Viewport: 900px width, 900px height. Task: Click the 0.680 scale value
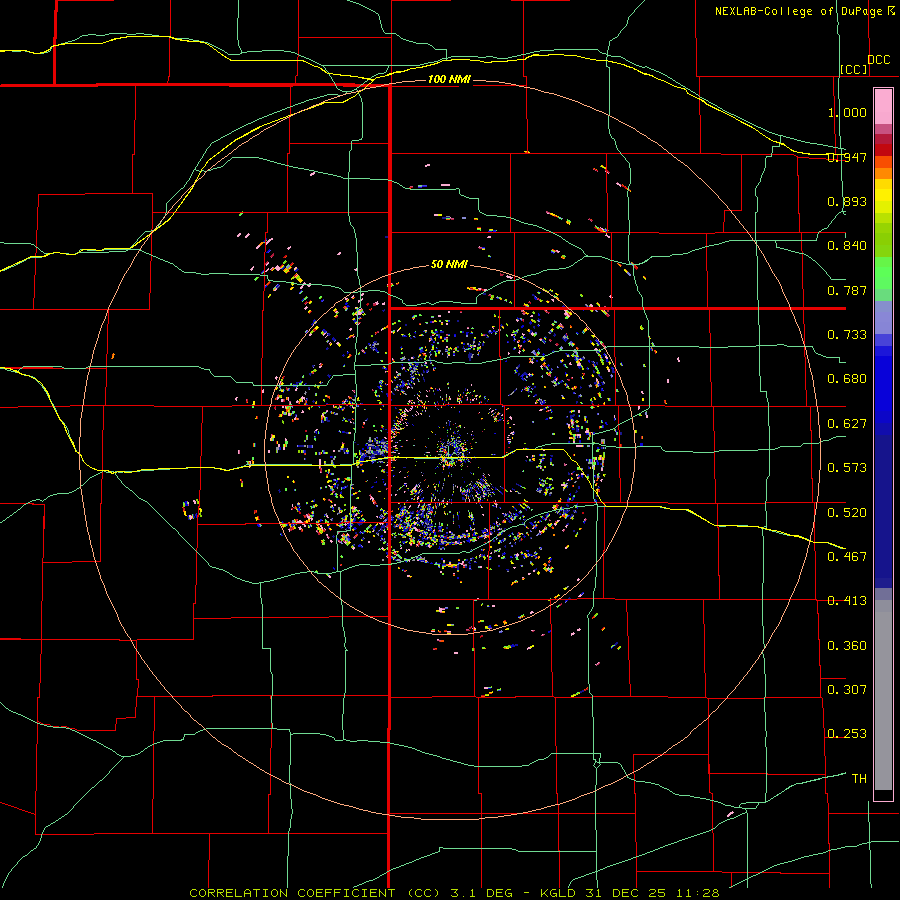click(x=847, y=379)
